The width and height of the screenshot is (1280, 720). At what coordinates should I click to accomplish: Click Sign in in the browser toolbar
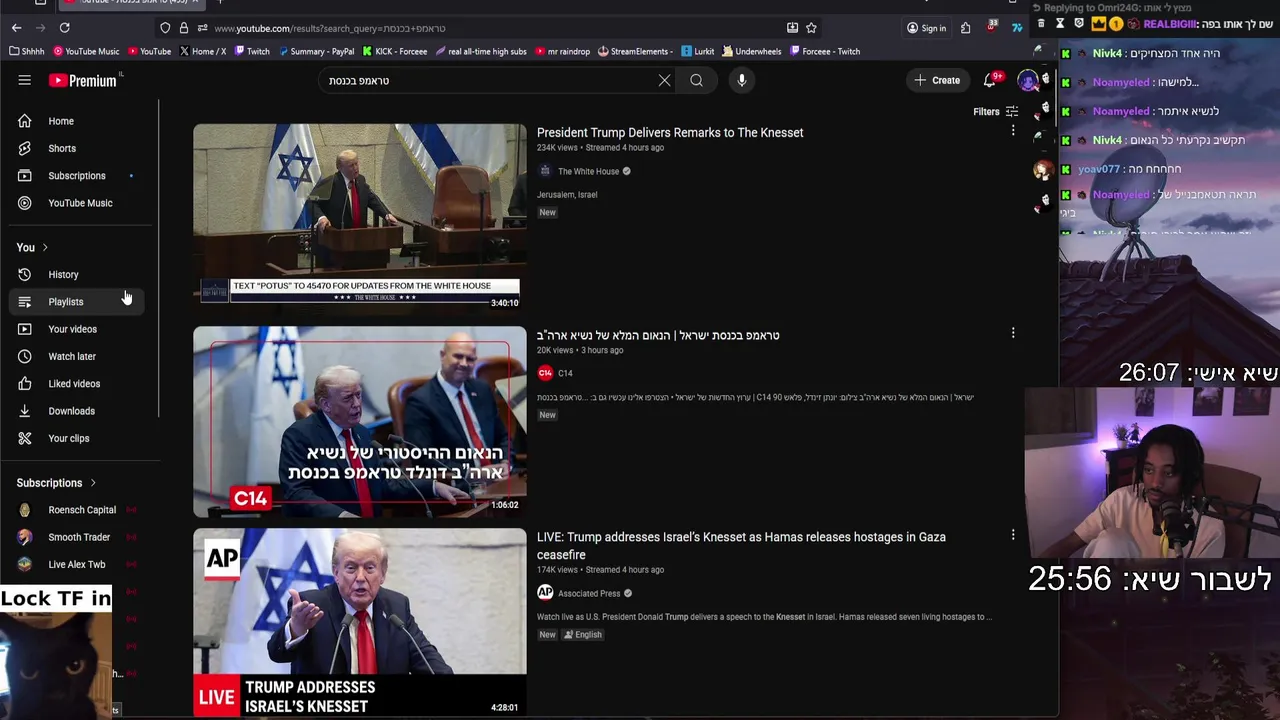(926, 28)
